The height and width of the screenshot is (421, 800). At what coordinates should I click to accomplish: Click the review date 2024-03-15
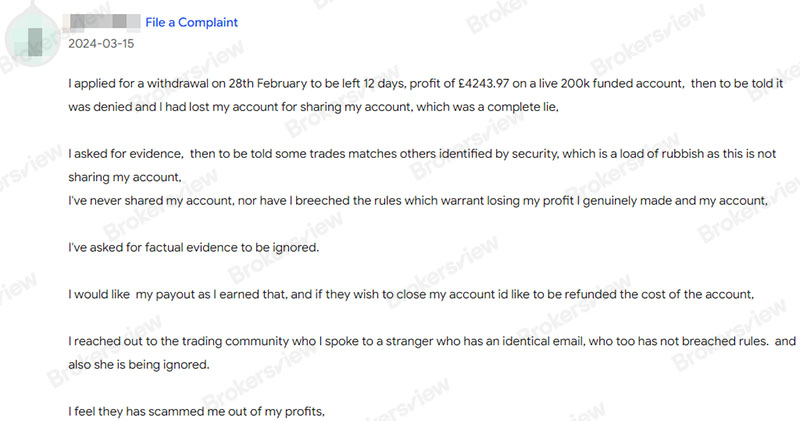click(x=99, y=43)
